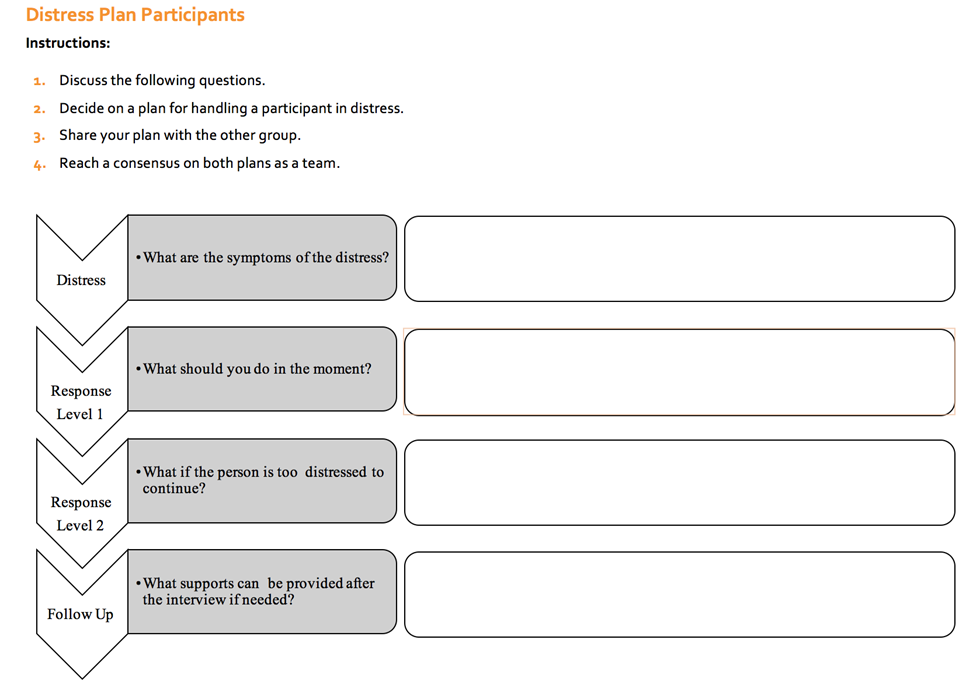Click the Distress Plan Participants heading

pyautogui.click(x=135, y=15)
